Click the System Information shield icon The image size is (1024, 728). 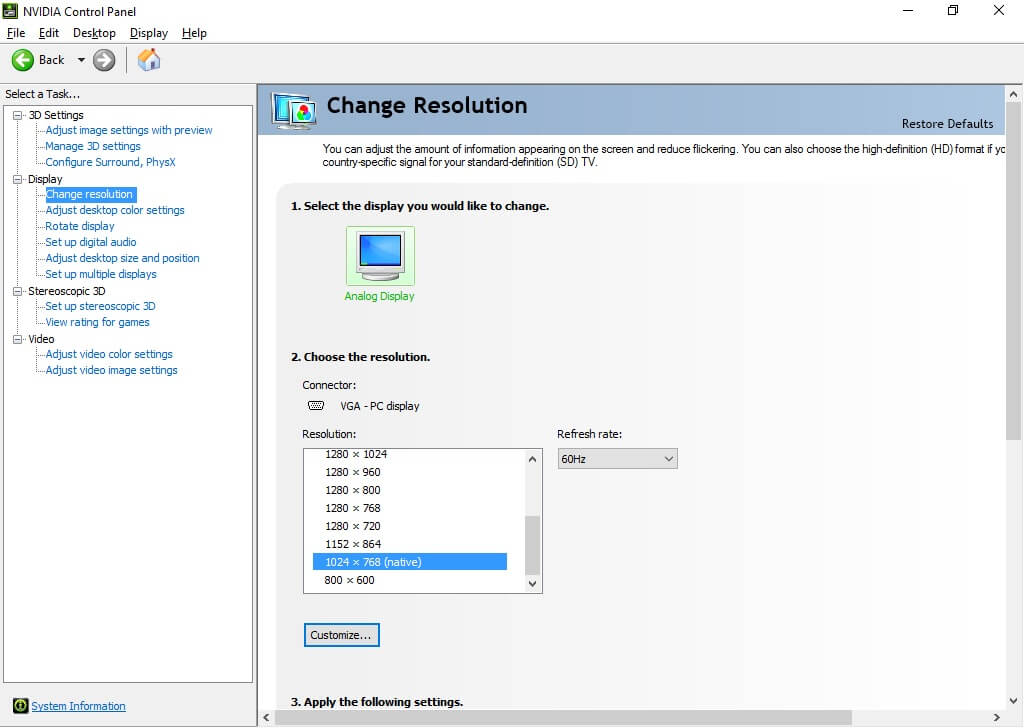pos(20,706)
